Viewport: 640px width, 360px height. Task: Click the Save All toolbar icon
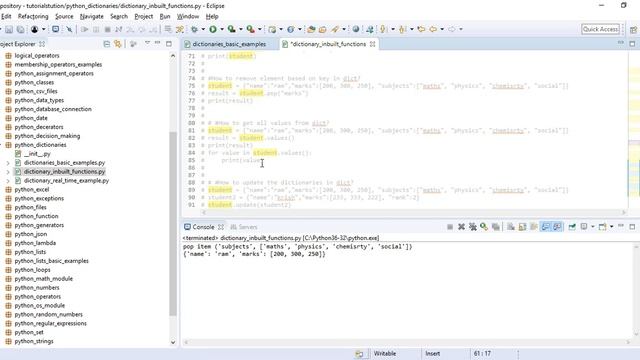(20, 29)
